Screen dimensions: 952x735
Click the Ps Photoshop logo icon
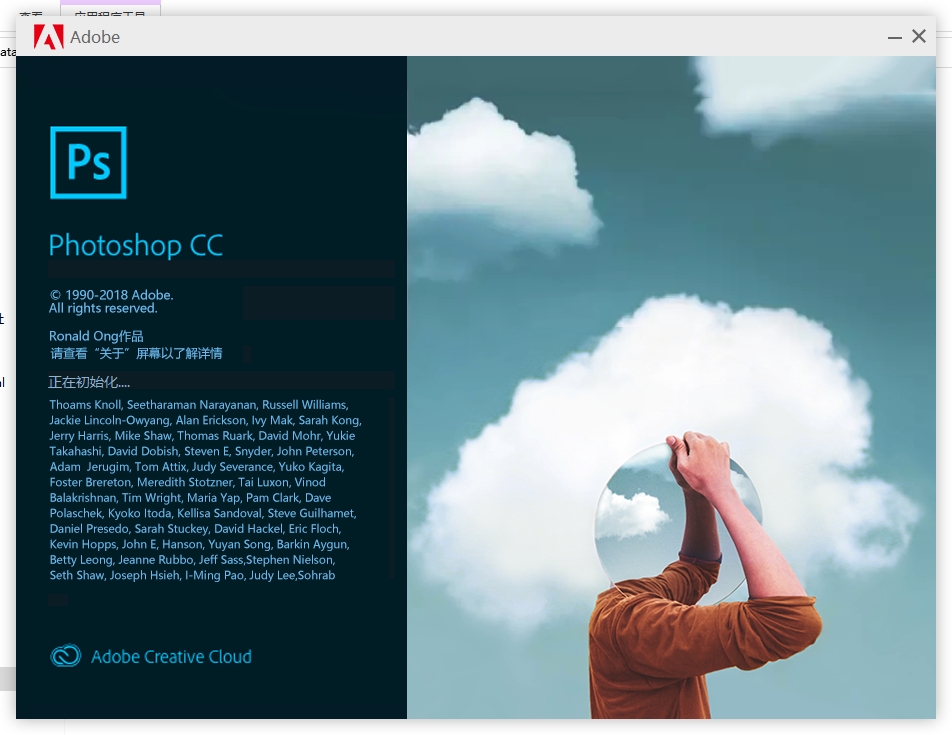pos(88,162)
